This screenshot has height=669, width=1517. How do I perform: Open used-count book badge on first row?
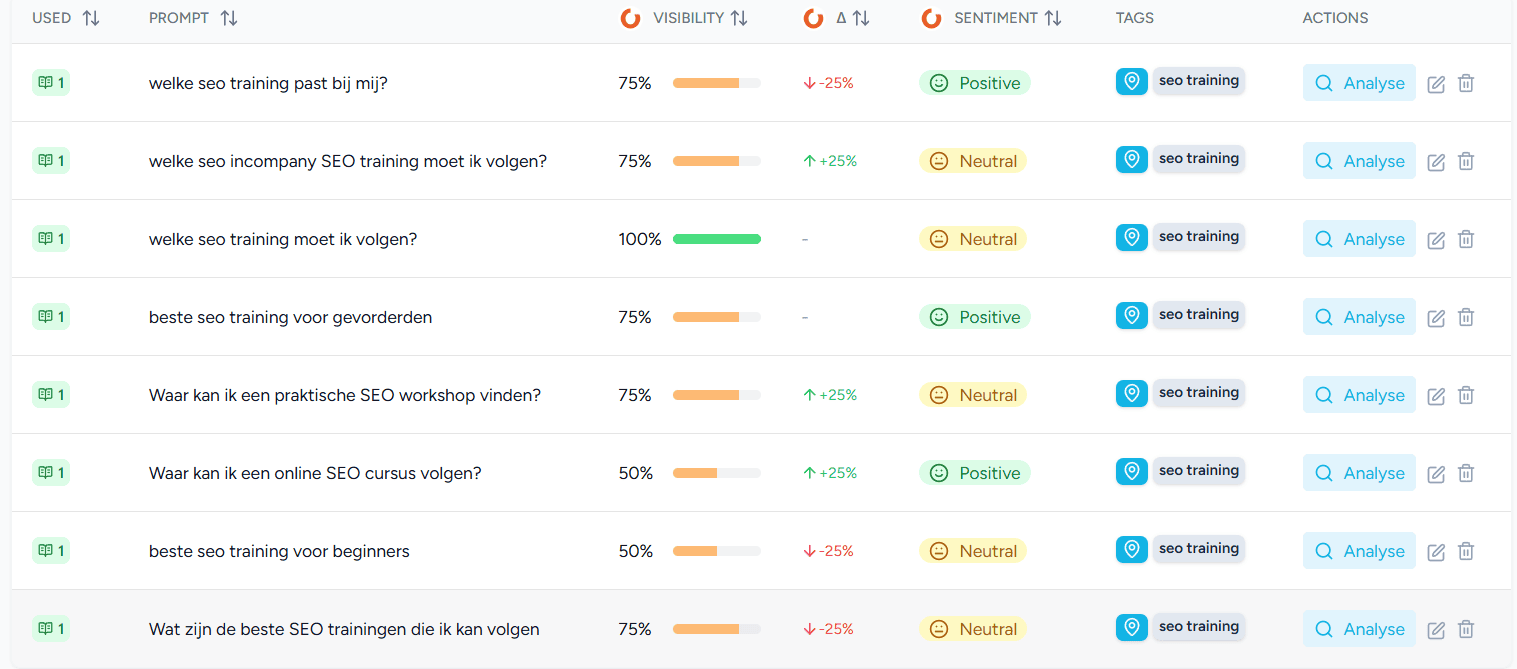tap(51, 83)
